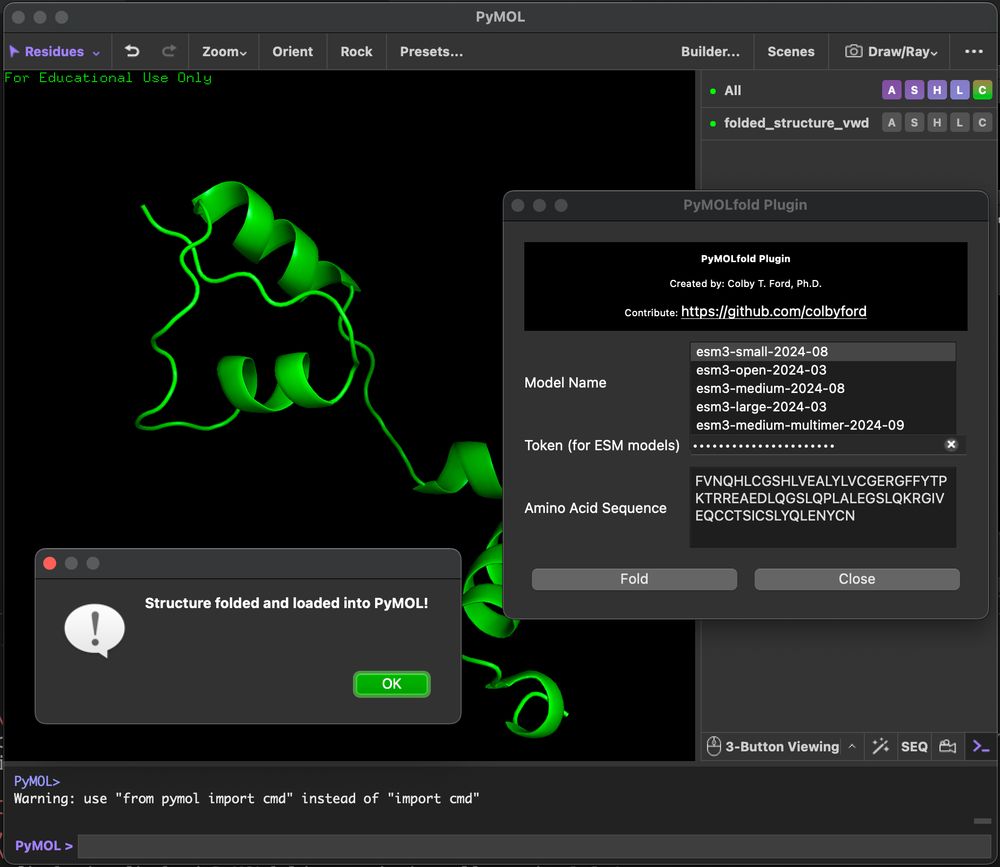
Task: Click the PyMOL command input field
Action: 534,847
